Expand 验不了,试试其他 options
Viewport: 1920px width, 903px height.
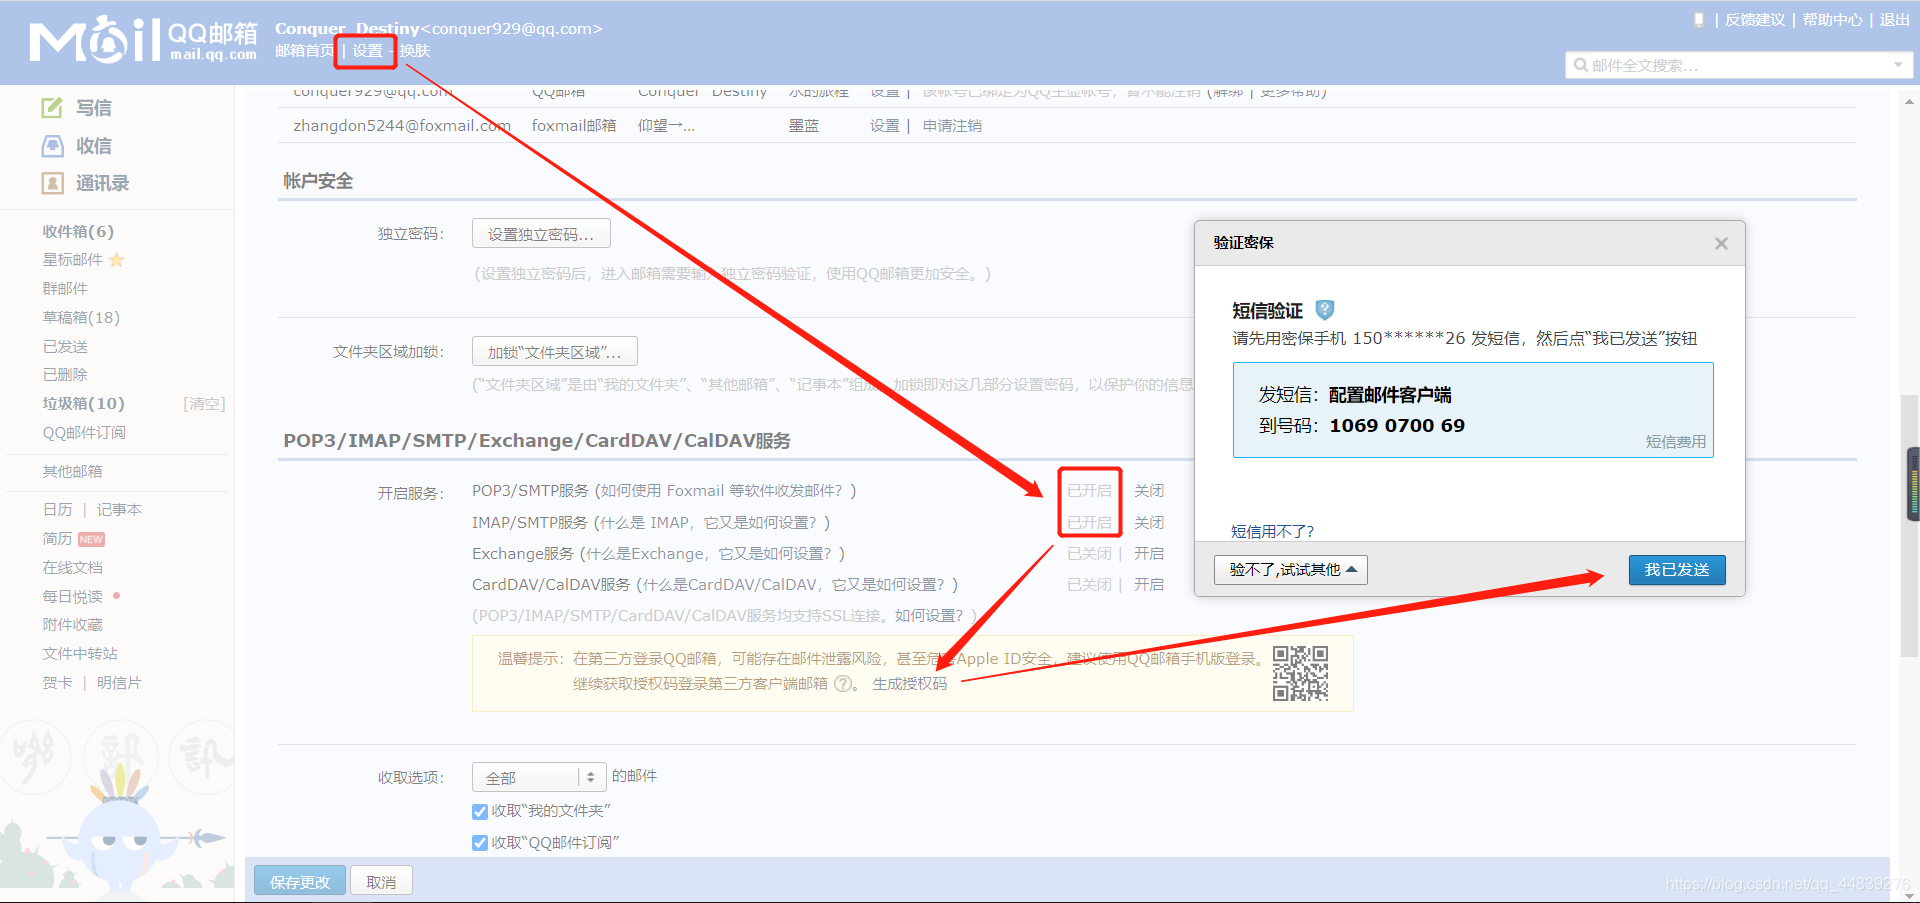(x=1291, y=570)
